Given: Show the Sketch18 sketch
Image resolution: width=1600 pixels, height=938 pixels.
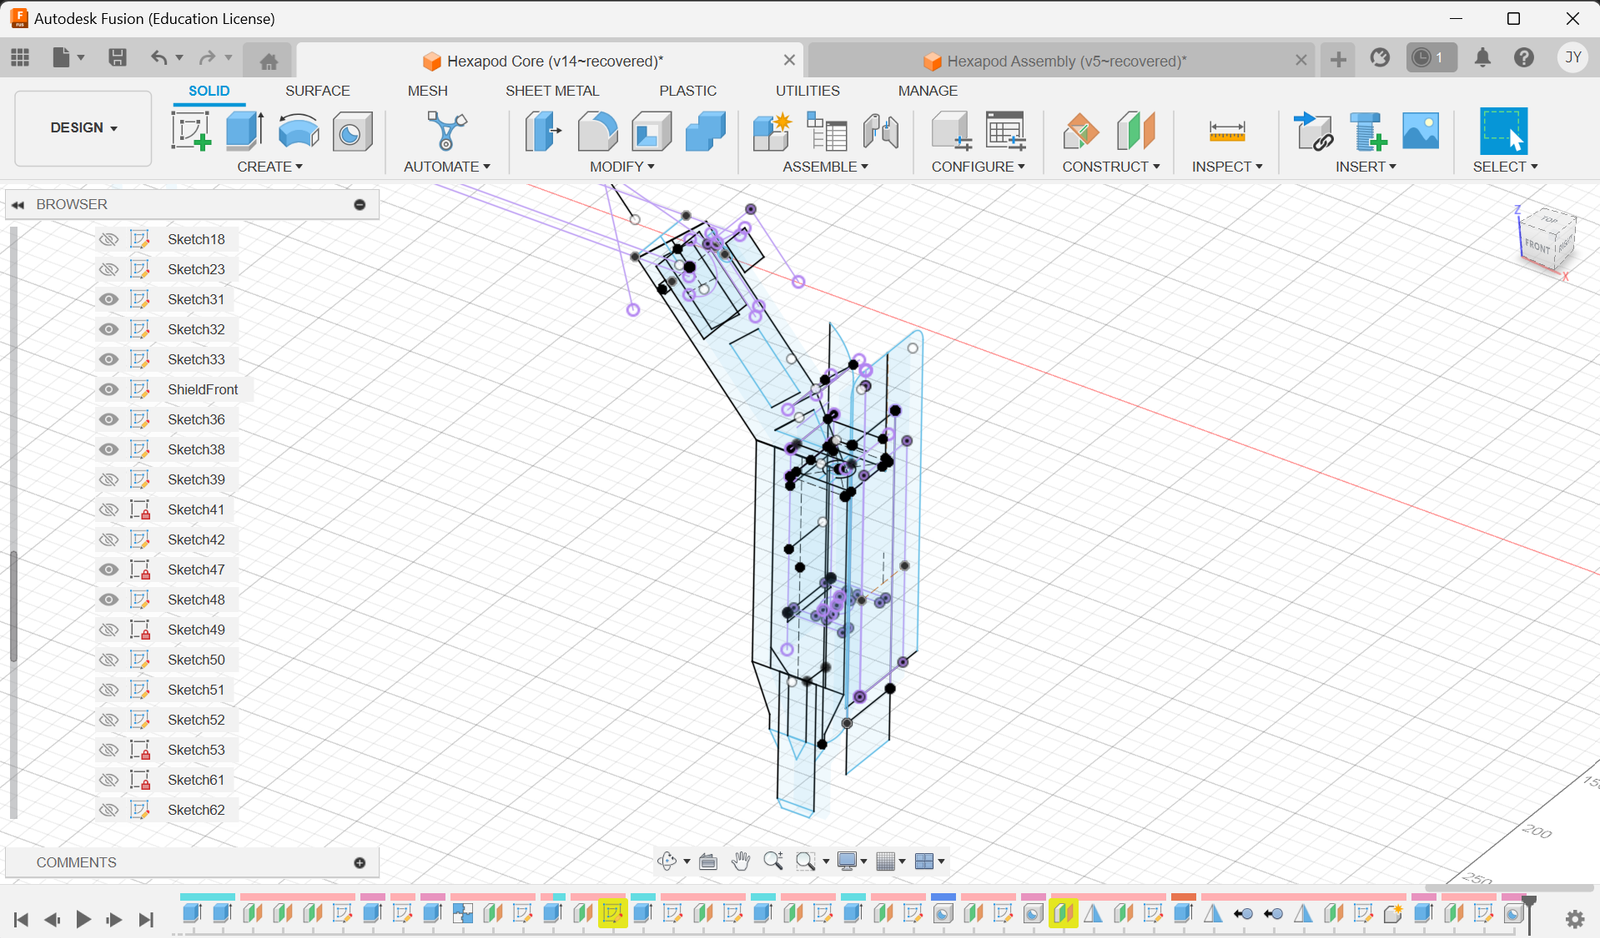Looking at the screenshot, I should [108, 238].
